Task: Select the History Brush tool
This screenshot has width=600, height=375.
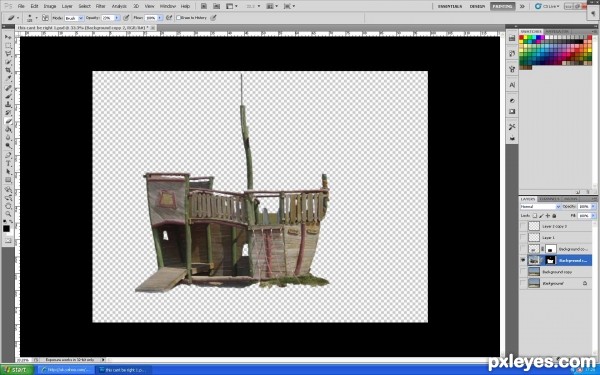Action: (x=8, y=113)
